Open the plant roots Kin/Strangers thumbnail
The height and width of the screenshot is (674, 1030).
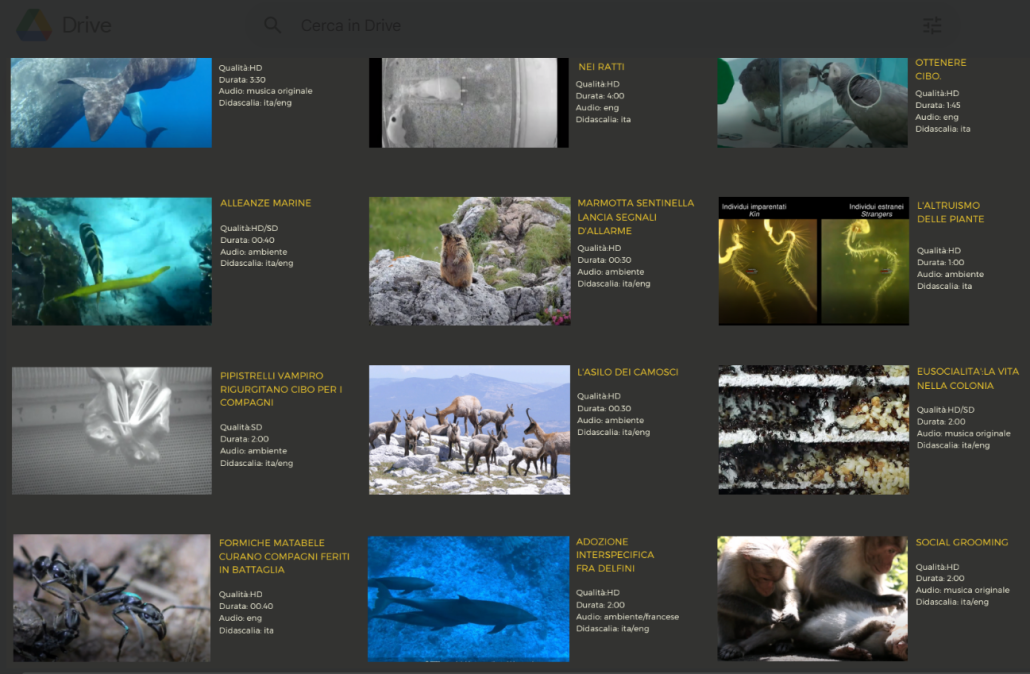click(x=813, y=261)
